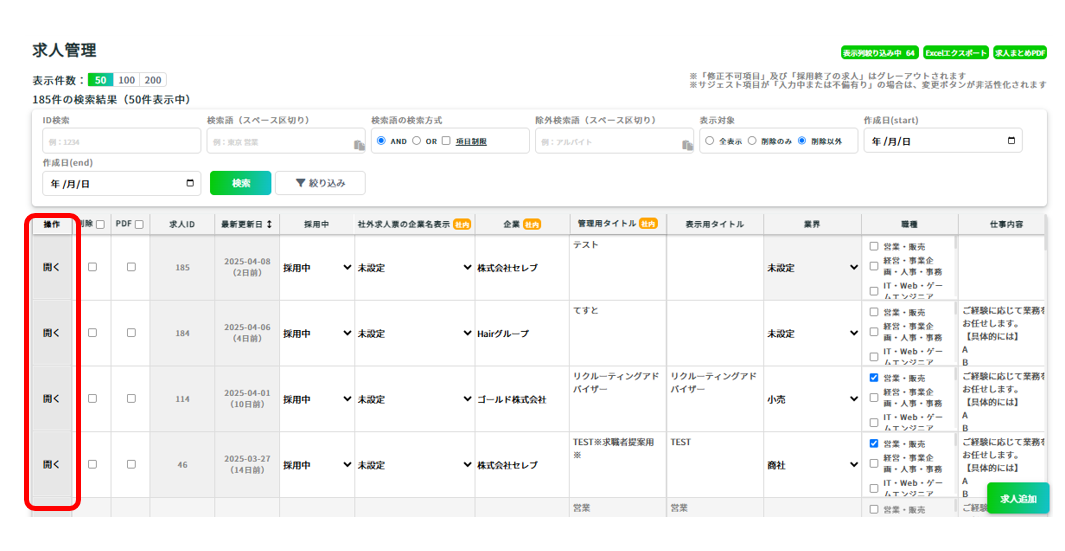Click paste icon in 除外検索語 field
The width and height of the screenshot is (1065, 551).
coord(687,145)
